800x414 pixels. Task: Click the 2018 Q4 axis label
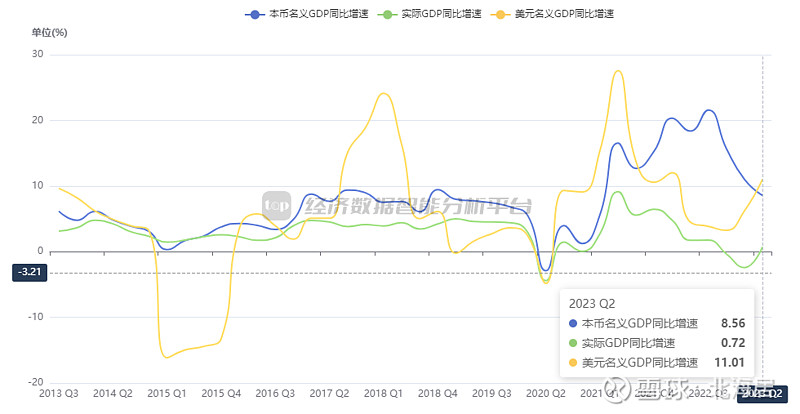point(437,394)
